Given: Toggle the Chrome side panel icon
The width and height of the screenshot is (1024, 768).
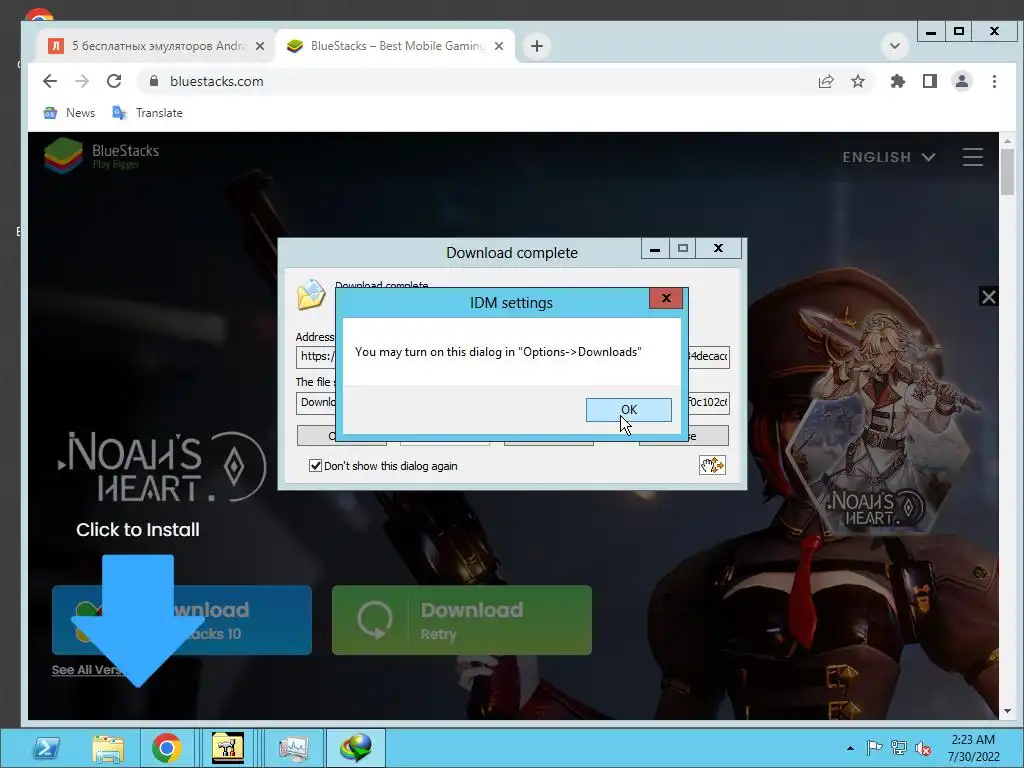Looking at the screenshot, I should [930, 82].
